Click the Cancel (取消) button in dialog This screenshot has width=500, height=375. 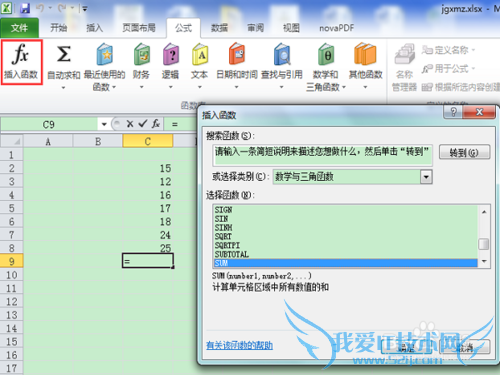point(464,347)
